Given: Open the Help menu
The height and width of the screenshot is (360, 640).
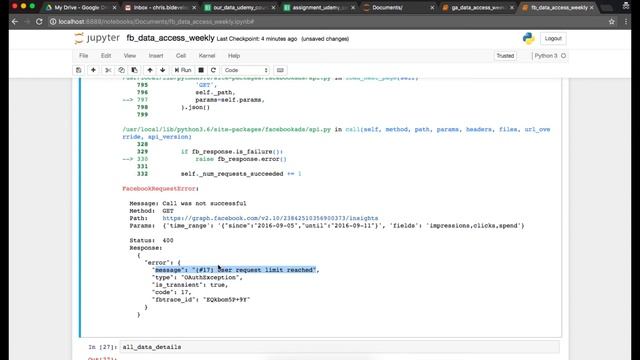Looking at the screenshot, I should click(x=234, y=56).
